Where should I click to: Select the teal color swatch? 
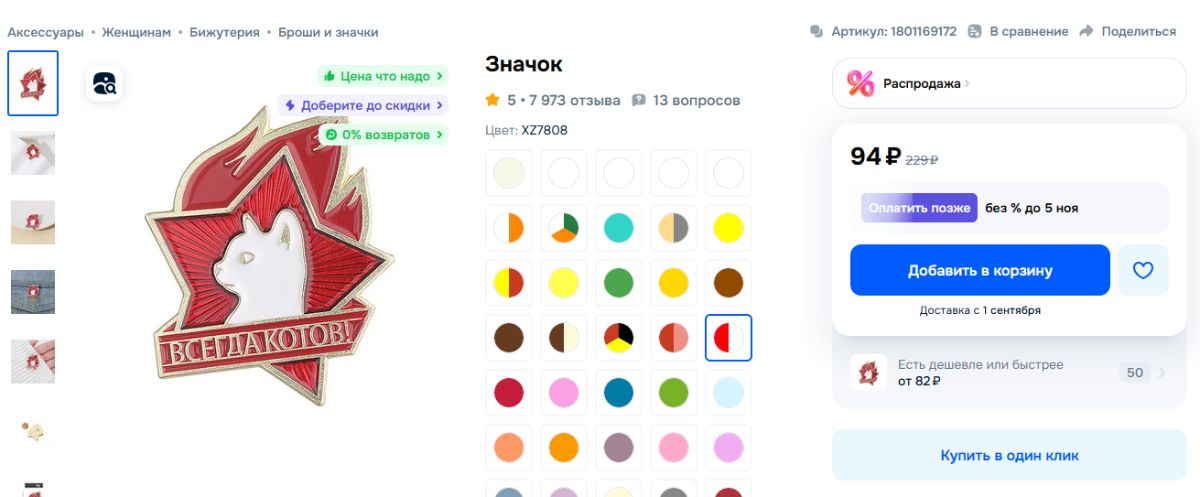click(x=619, y=228)
